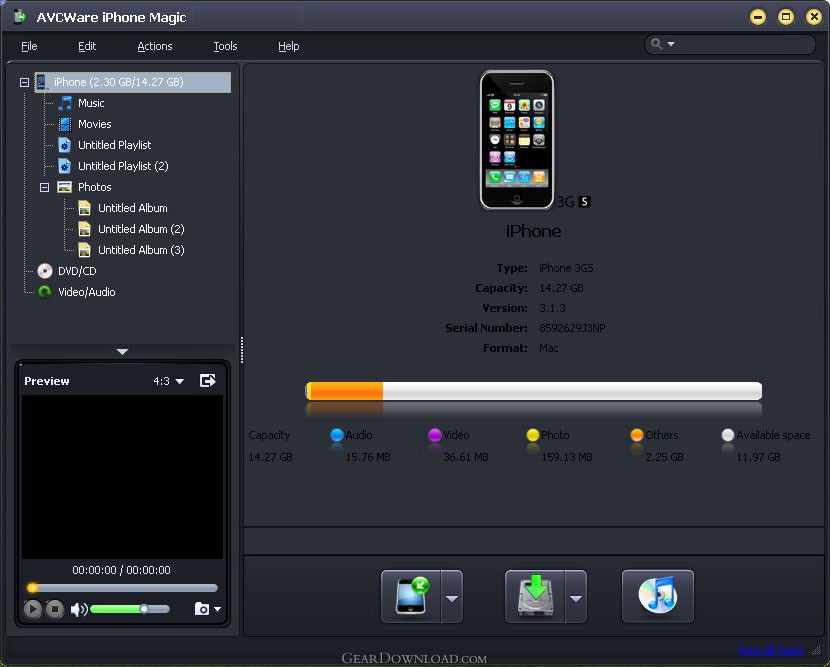830x667 pixels.
Task: Select the iPhone (2.30 GB/14.27 GB) device row
Action: click(x=133, y=82)
